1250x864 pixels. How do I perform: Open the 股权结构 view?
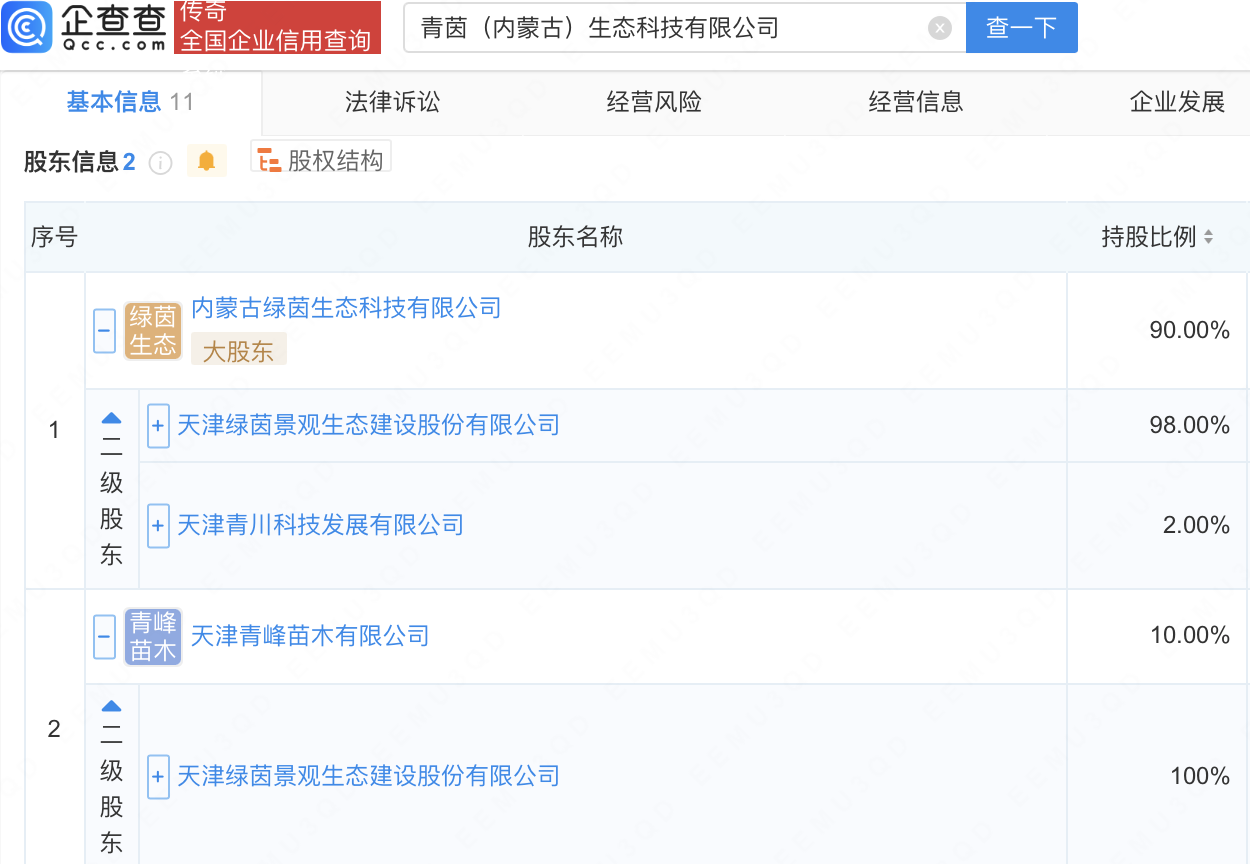tap(320, 159)
